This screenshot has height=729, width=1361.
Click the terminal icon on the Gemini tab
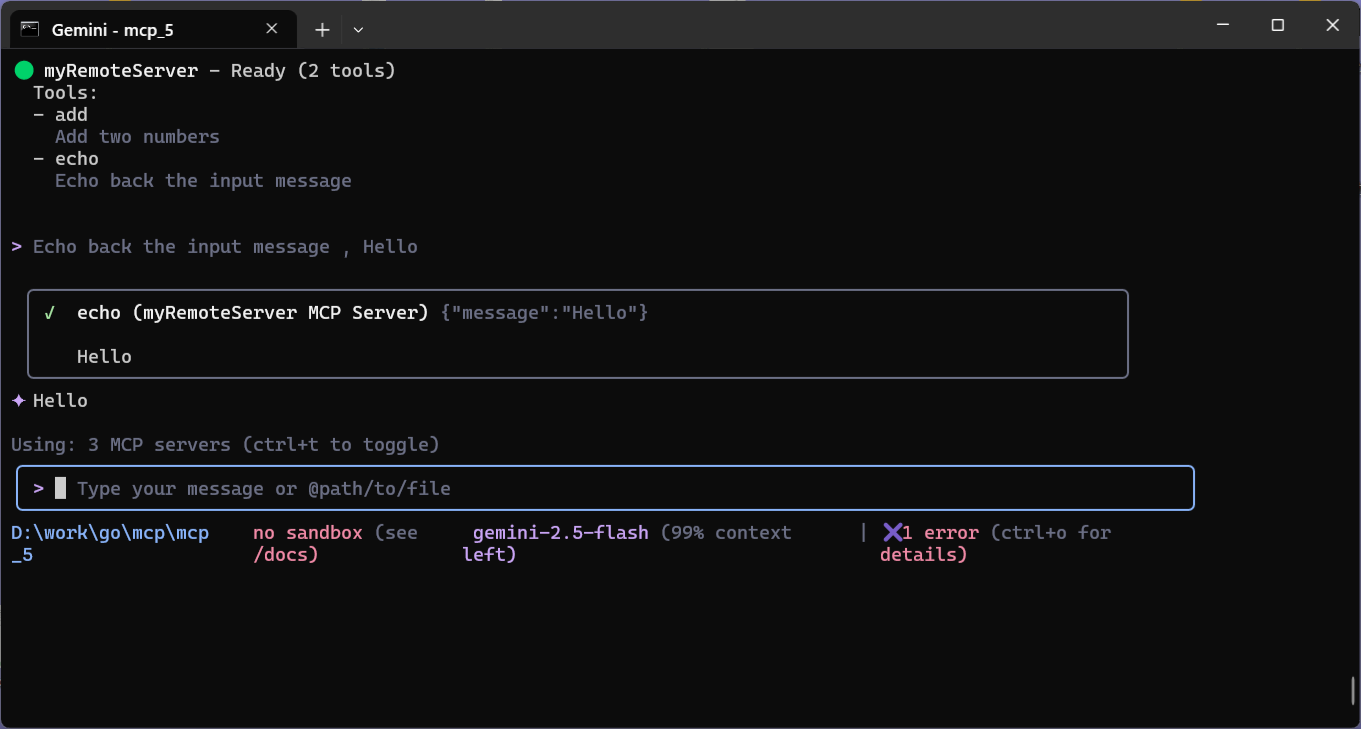point(31,29)
